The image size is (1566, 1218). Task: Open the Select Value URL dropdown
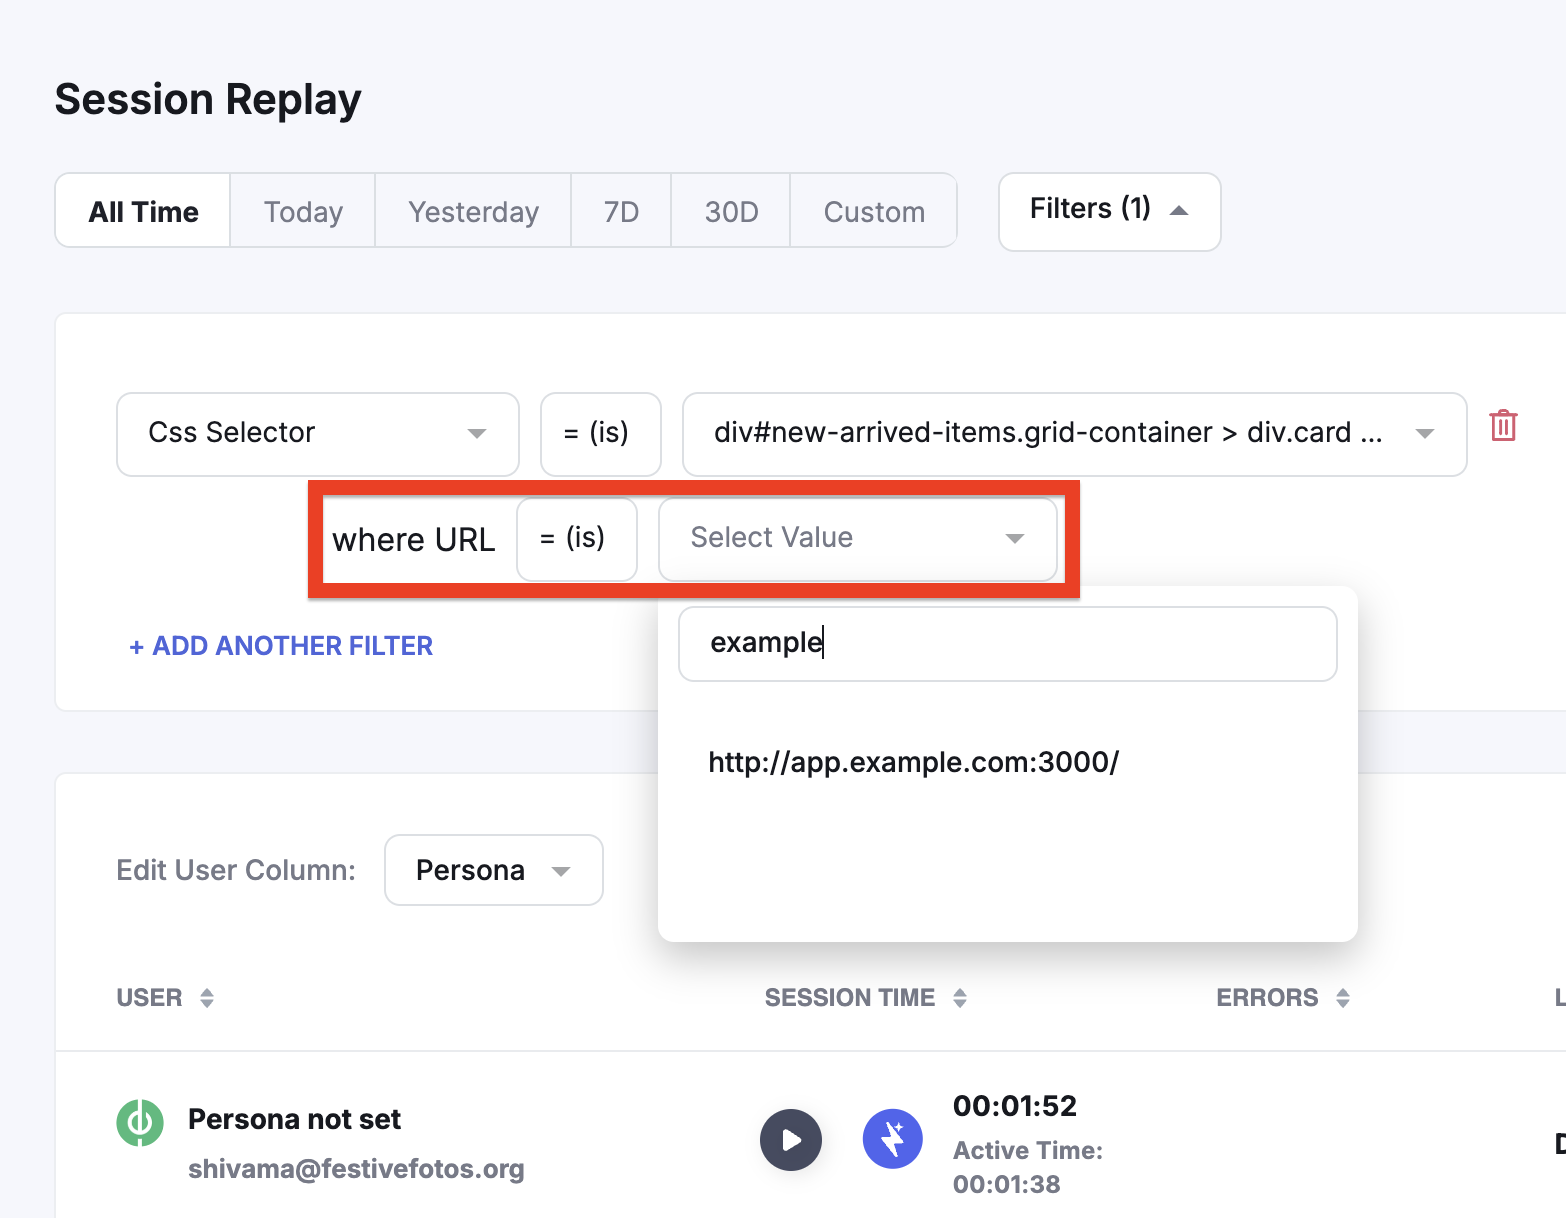857,539
